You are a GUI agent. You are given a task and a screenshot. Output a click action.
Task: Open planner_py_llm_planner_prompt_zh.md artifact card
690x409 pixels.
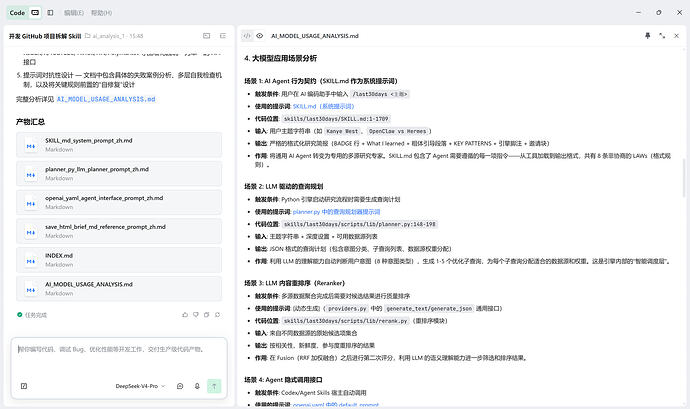click(x=119, y=173)
